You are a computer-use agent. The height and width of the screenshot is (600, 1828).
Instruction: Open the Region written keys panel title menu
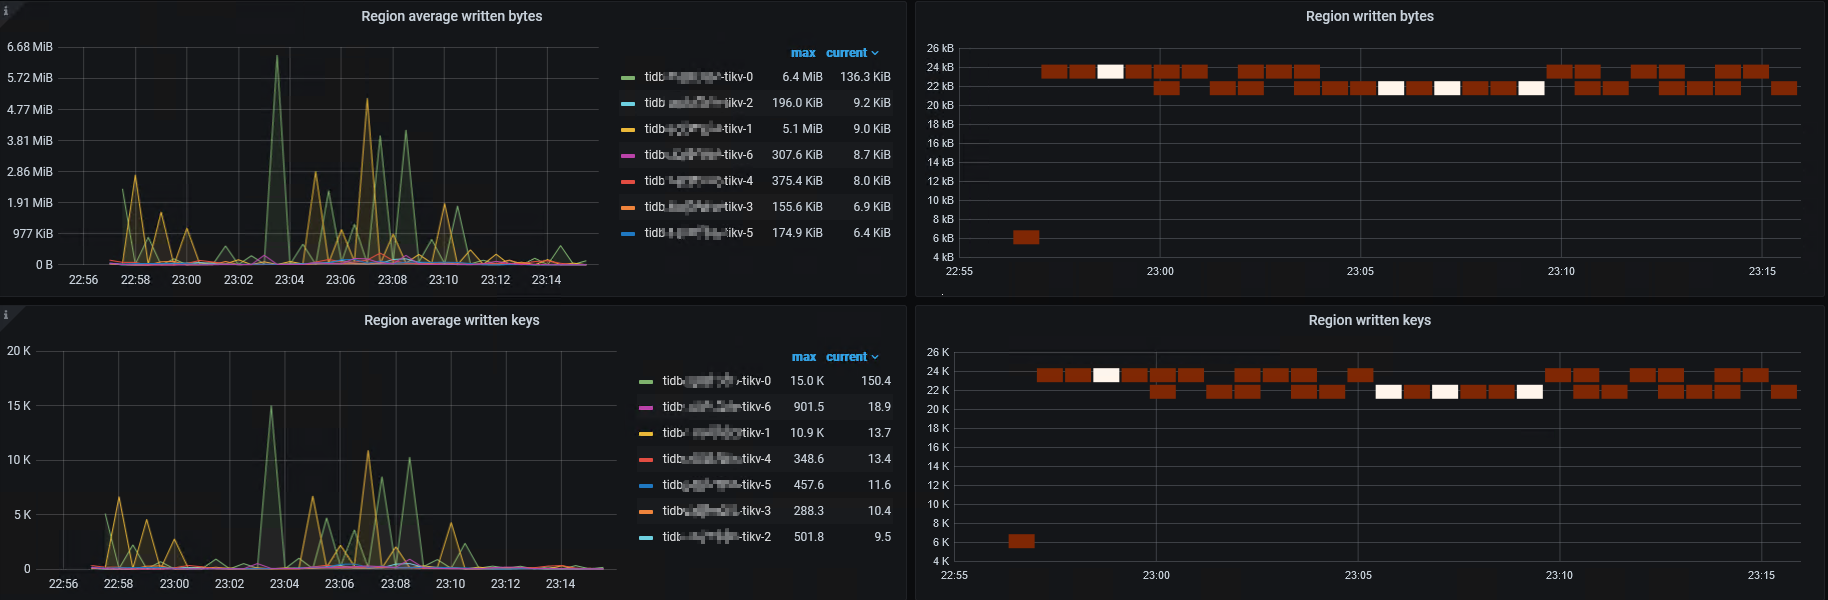click(1369, 320)
